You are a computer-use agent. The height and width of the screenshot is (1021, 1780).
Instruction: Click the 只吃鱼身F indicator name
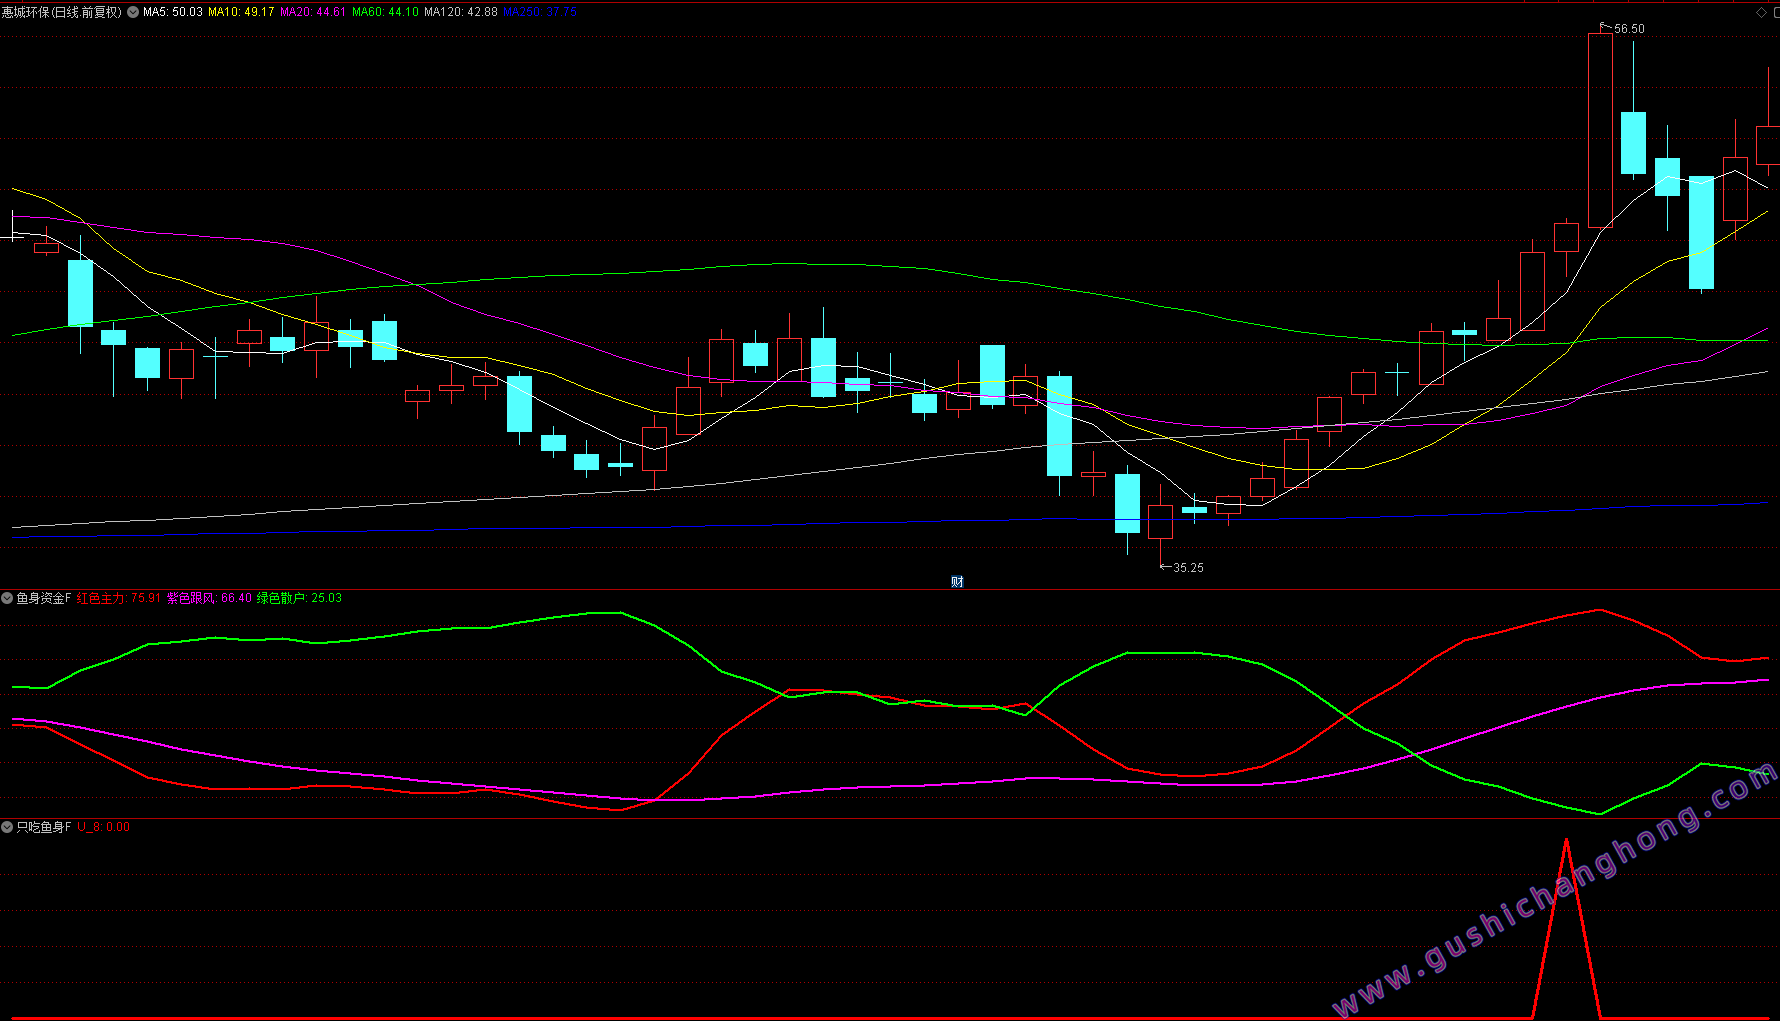coord(44,827)
